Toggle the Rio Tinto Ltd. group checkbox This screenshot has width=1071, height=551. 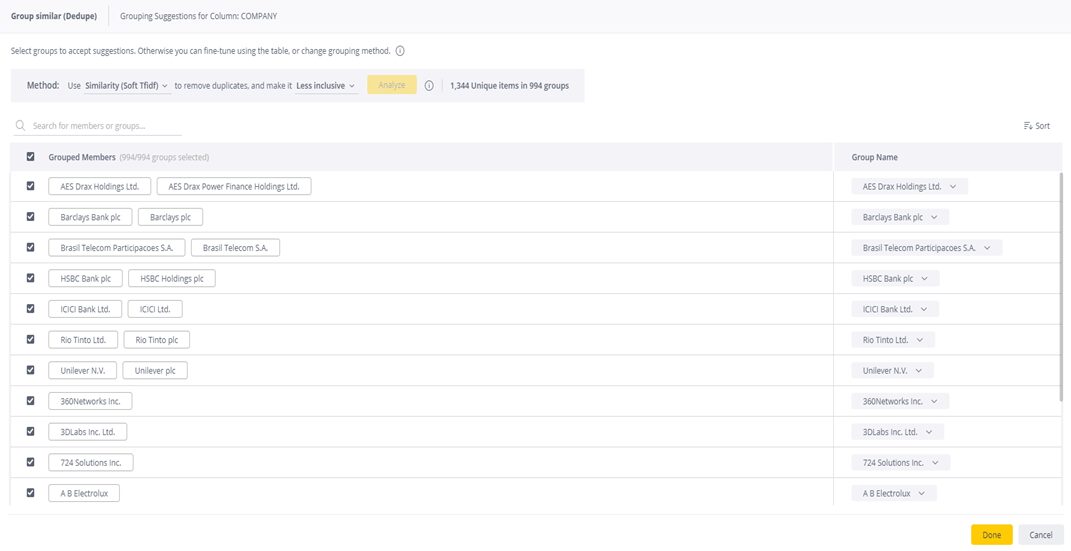[30, 339]
